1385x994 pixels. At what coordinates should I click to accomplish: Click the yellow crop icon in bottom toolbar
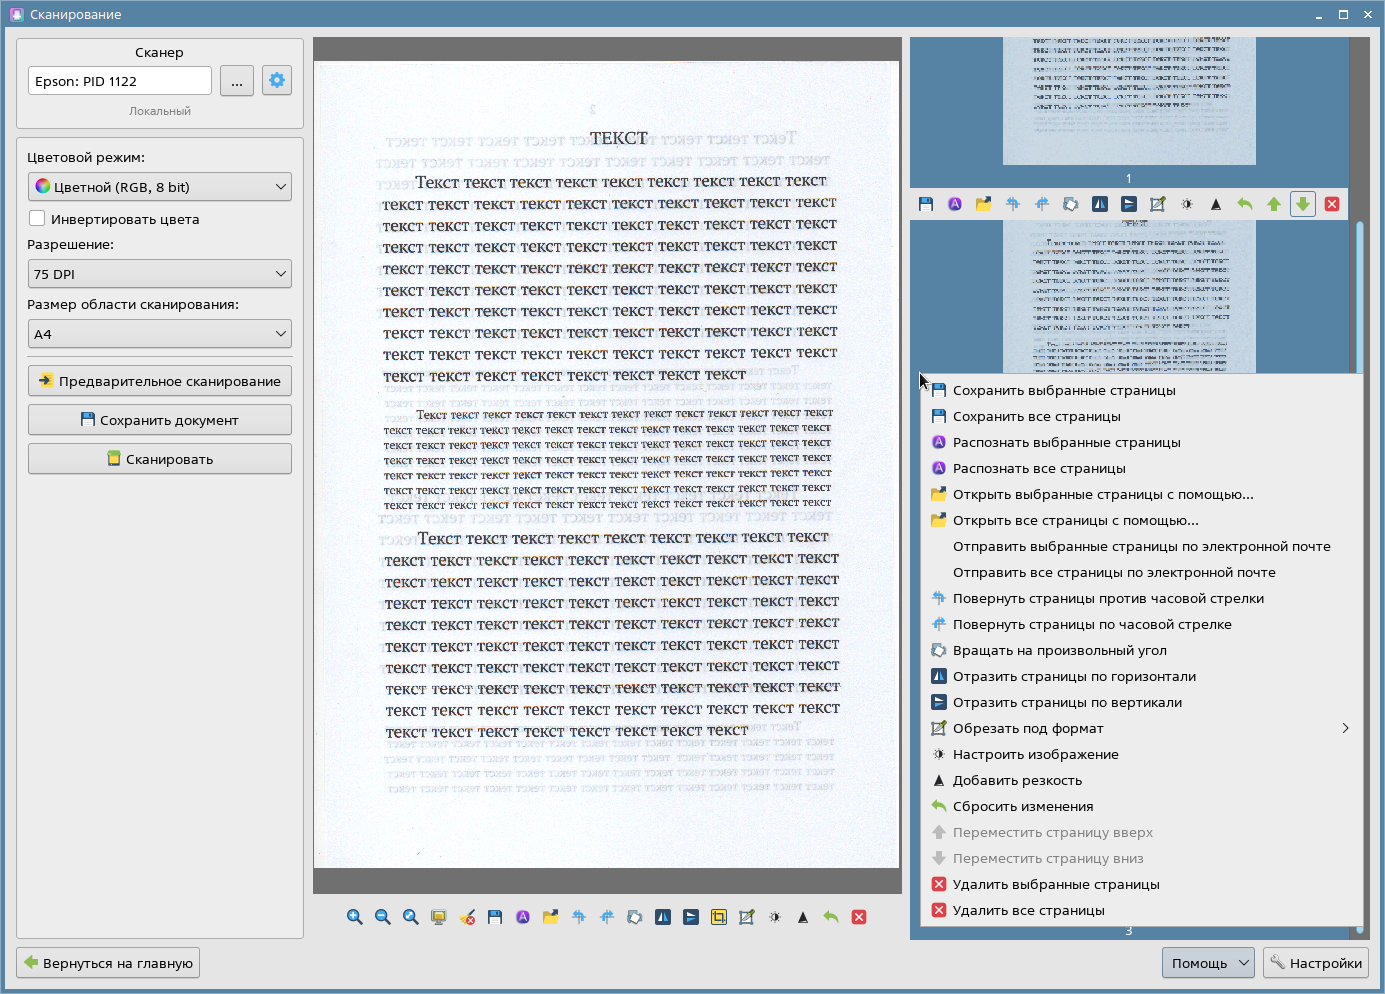tap(719, 917)
